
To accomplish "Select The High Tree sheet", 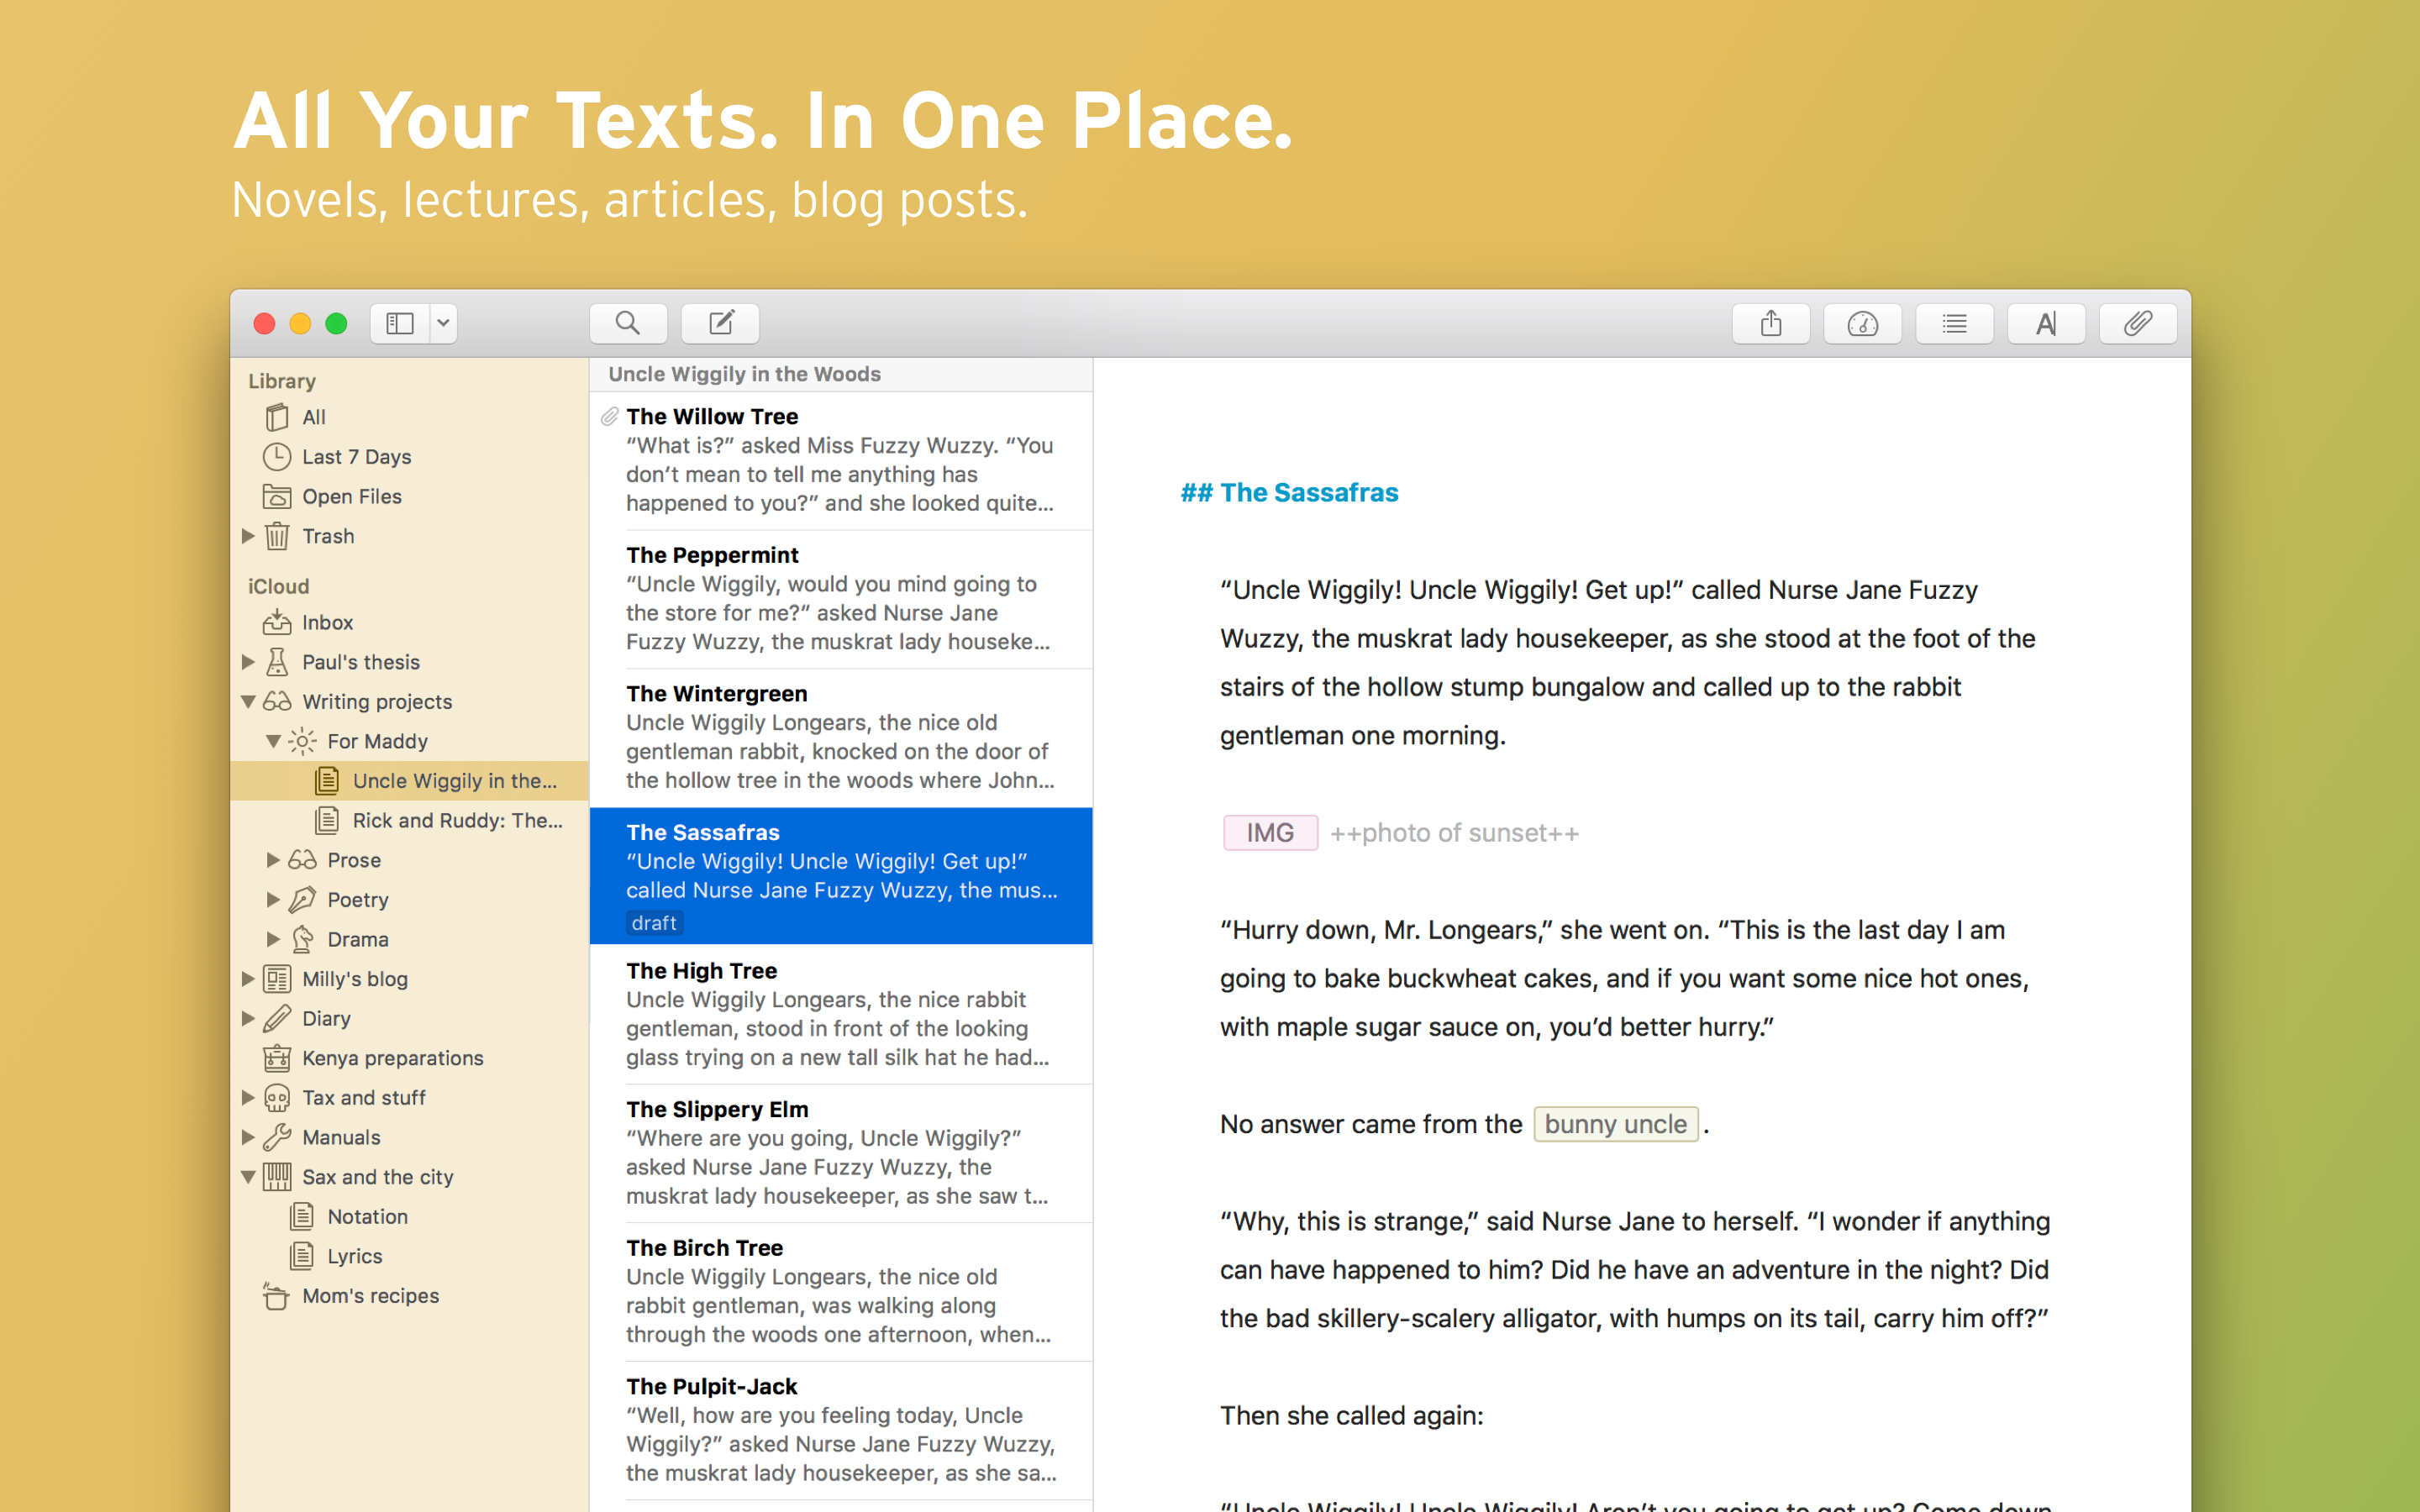I will [840, 1013].
